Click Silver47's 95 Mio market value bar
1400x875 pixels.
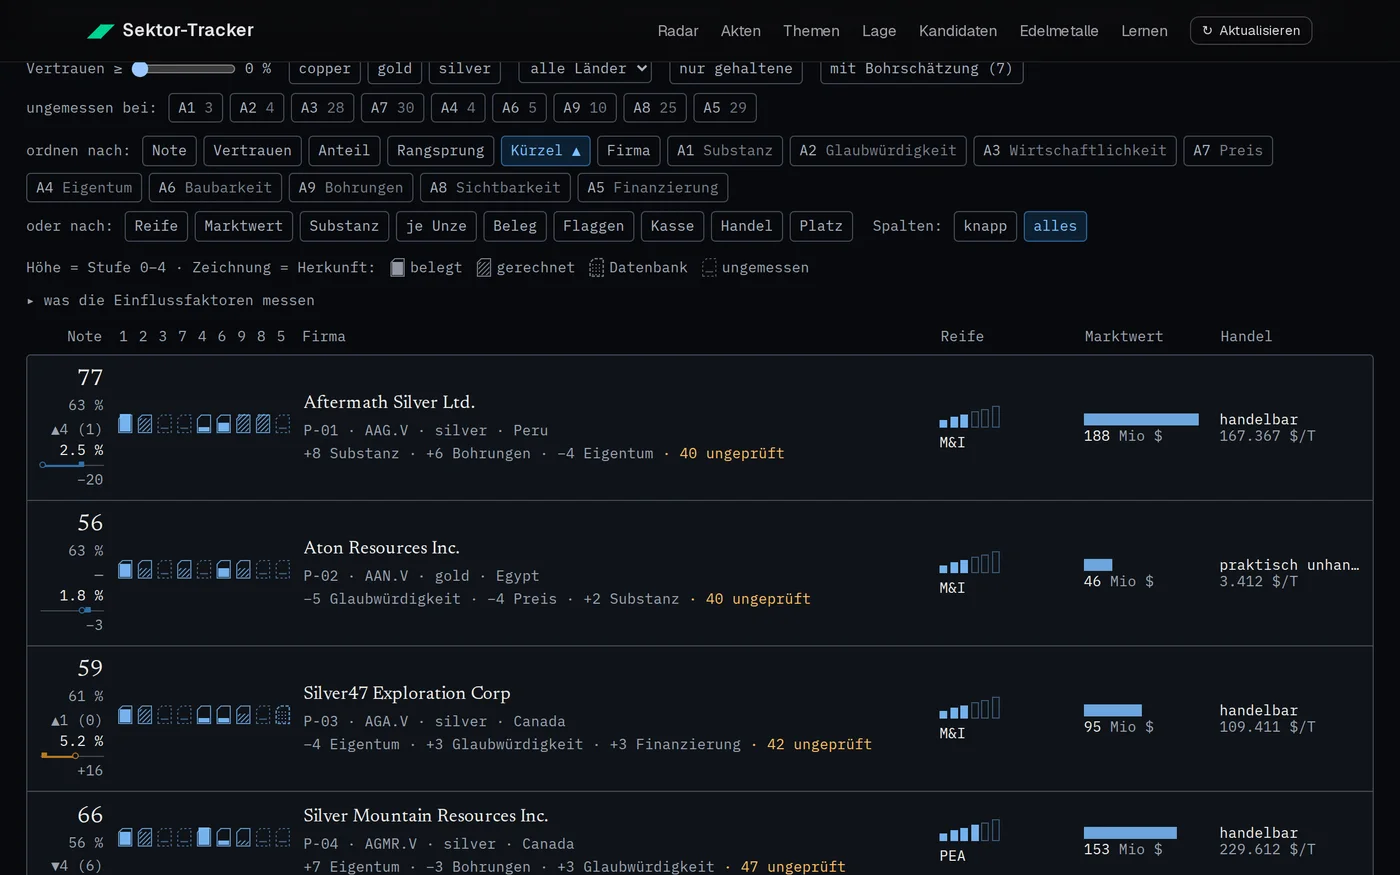click(x=1113, y=710)
